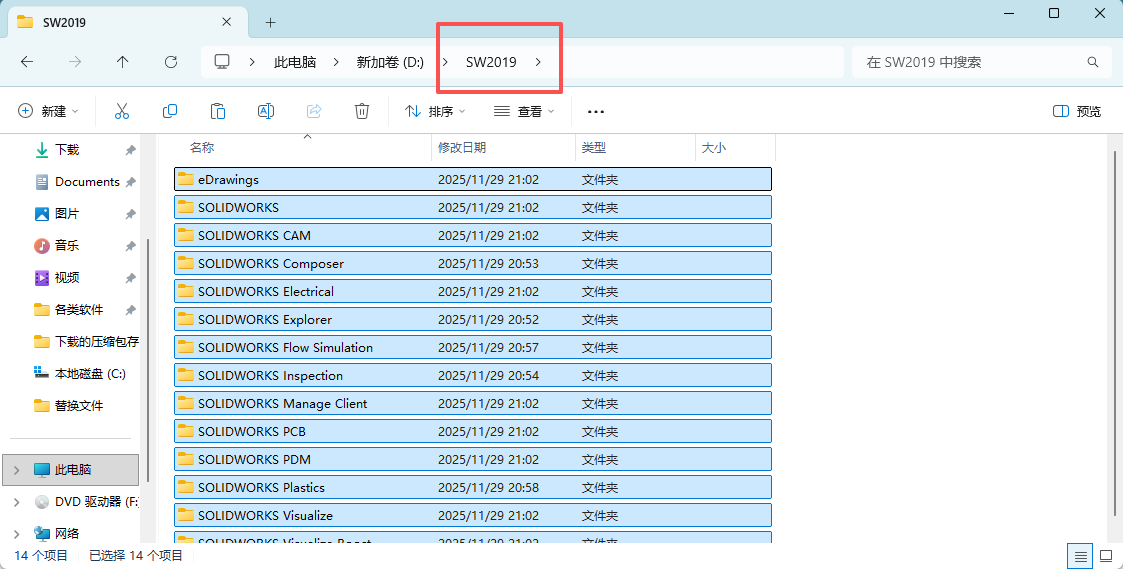Click SW2019 in the address breadcrumb

pyautogui.click(x=491, y=62)
